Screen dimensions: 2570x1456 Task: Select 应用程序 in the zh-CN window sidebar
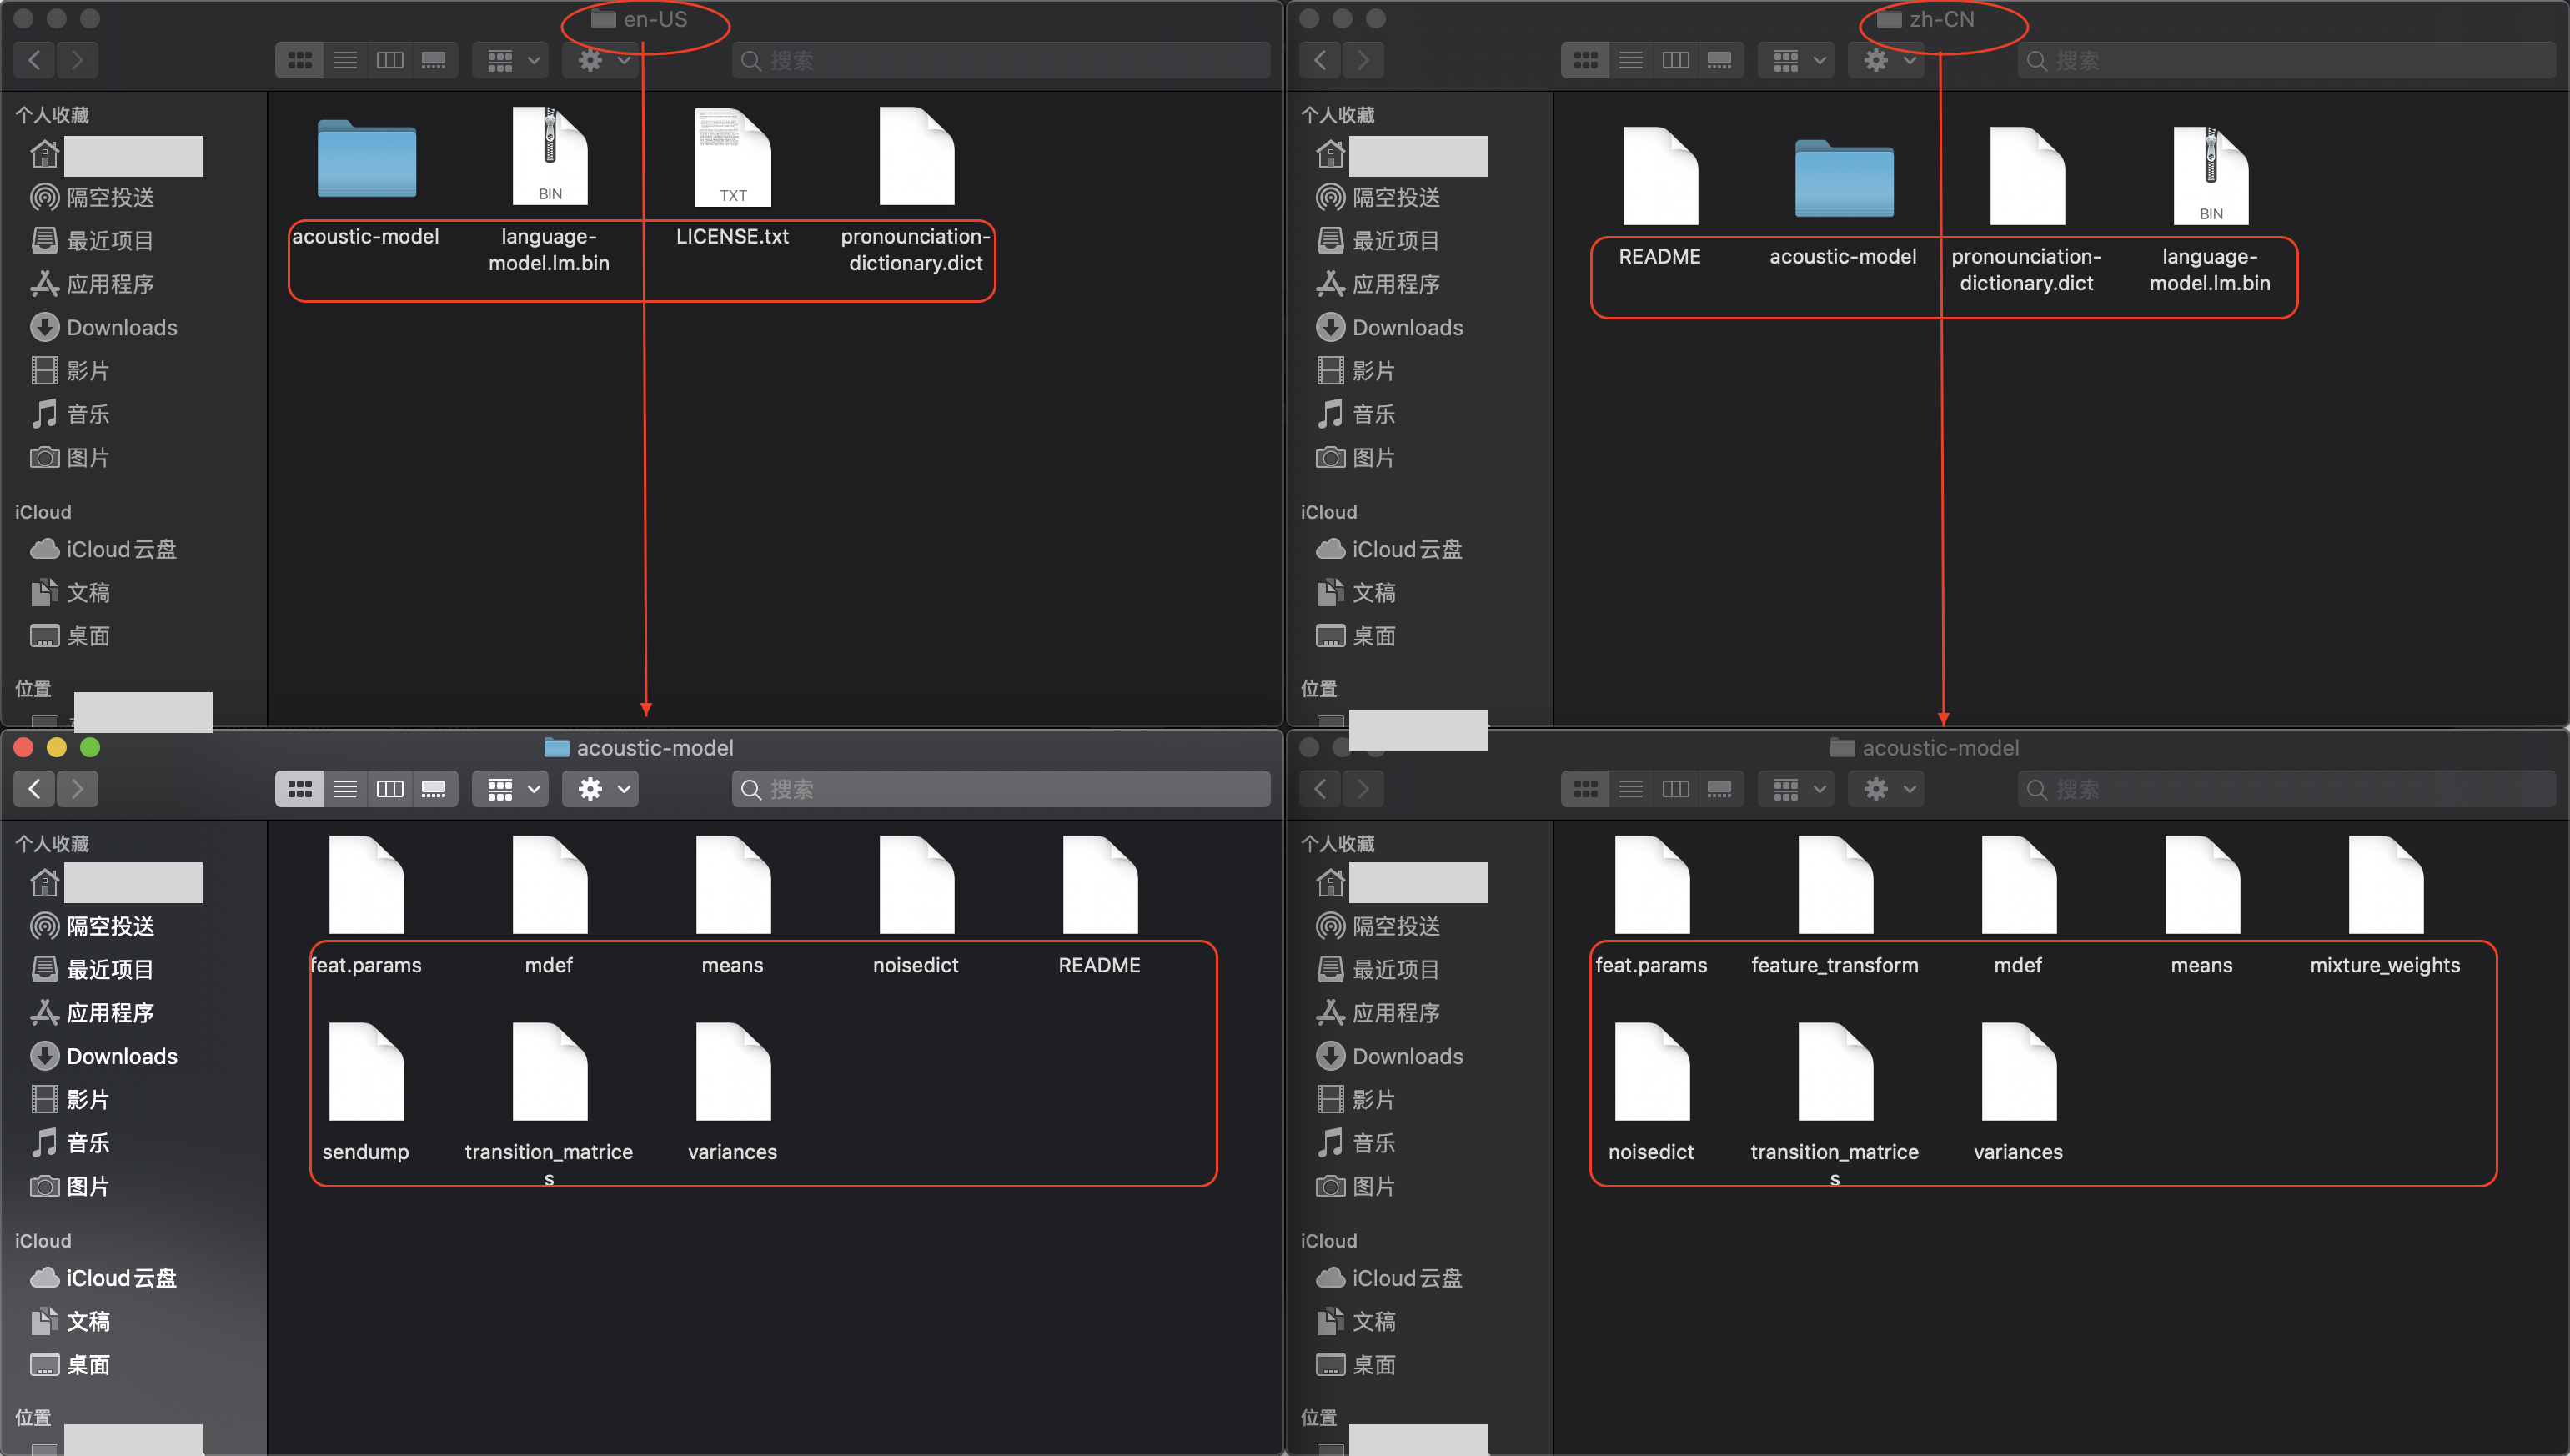pos(1395,284)
